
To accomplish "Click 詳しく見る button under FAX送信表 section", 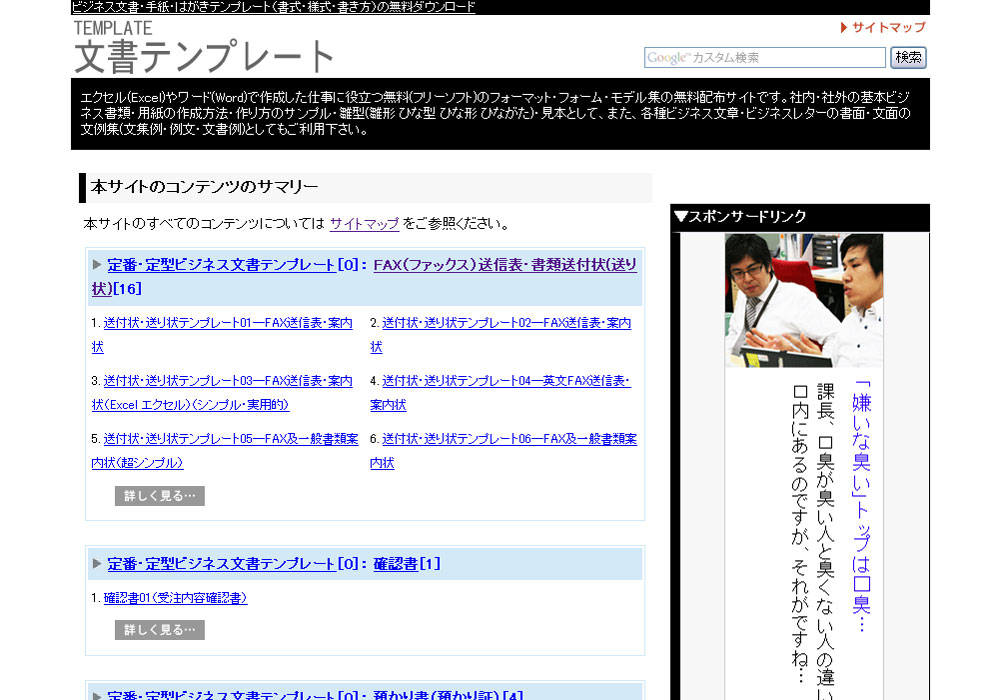I will (160, 496).
